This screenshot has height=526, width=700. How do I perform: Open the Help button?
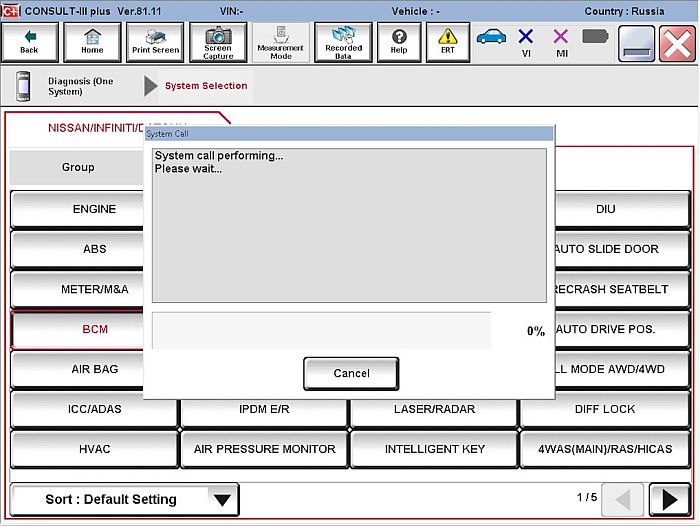pyautogui.click(x=399, y=42)
